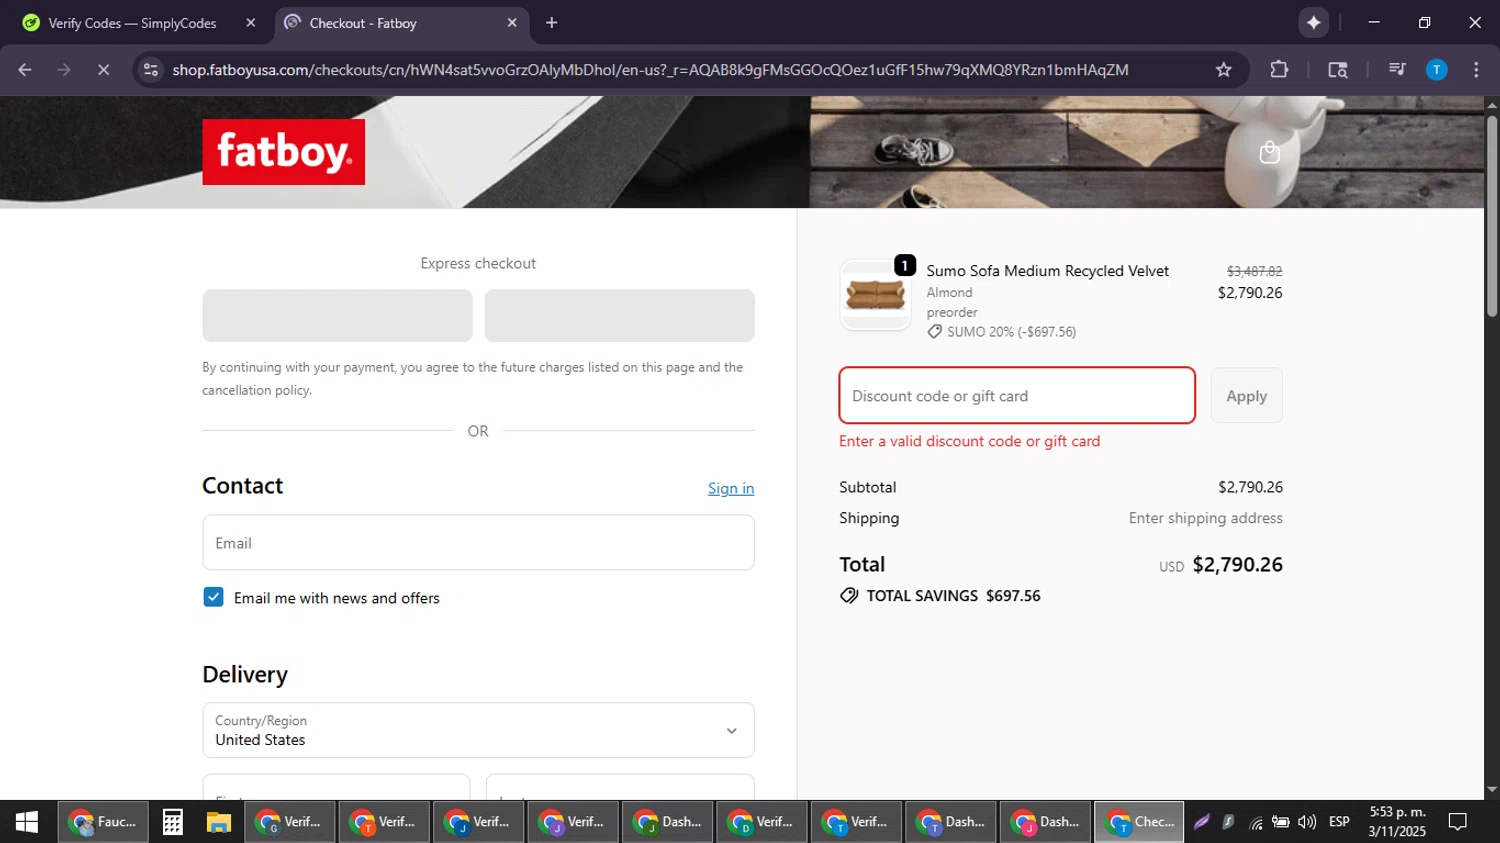Click the Sign in link
The image size is (1500, 843).
[731, 488]
